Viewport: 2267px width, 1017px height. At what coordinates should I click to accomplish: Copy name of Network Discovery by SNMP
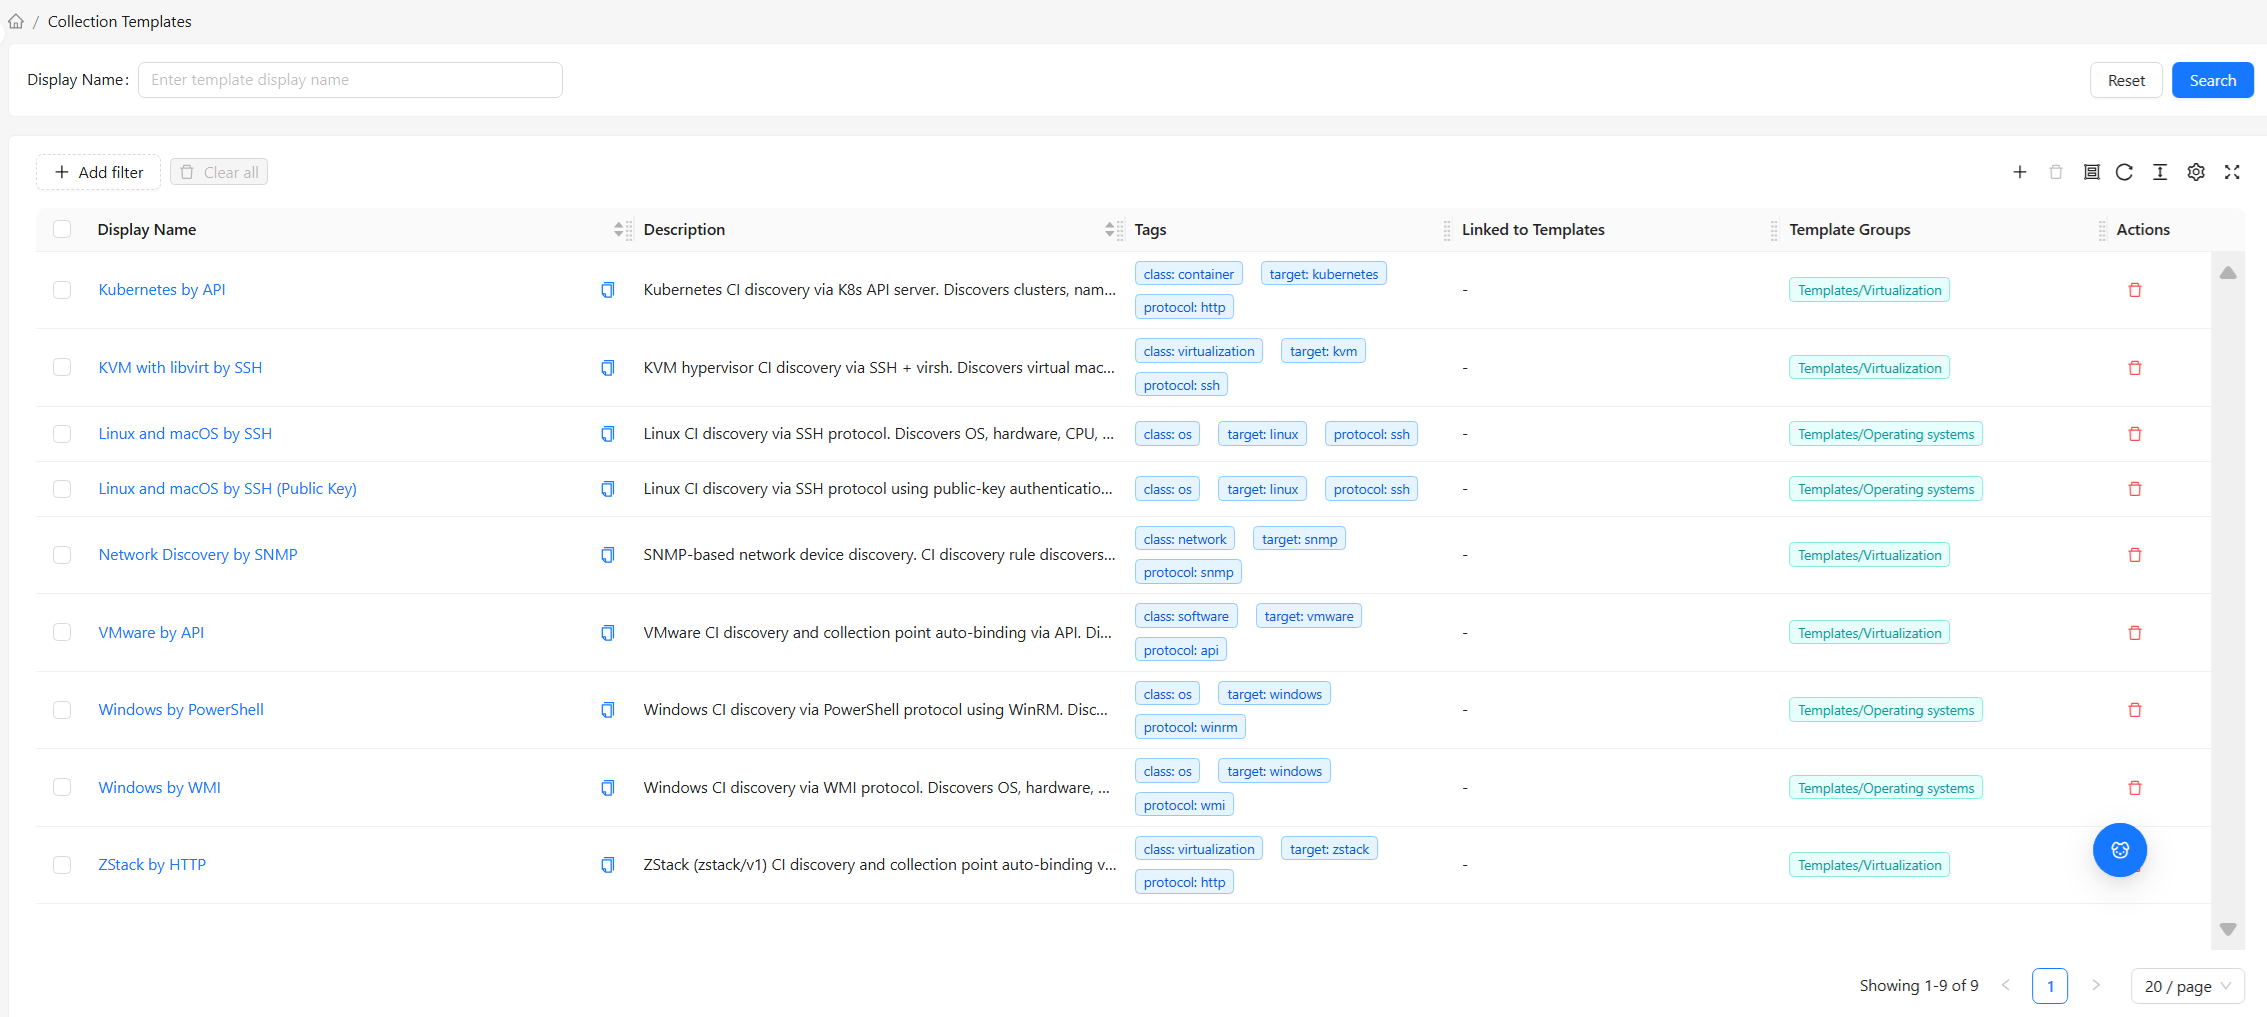coord(607,555)
